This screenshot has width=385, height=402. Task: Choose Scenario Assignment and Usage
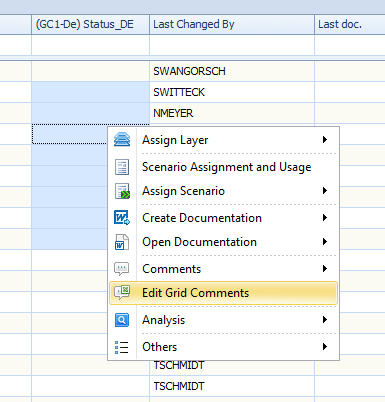click(x=223, y=167)
